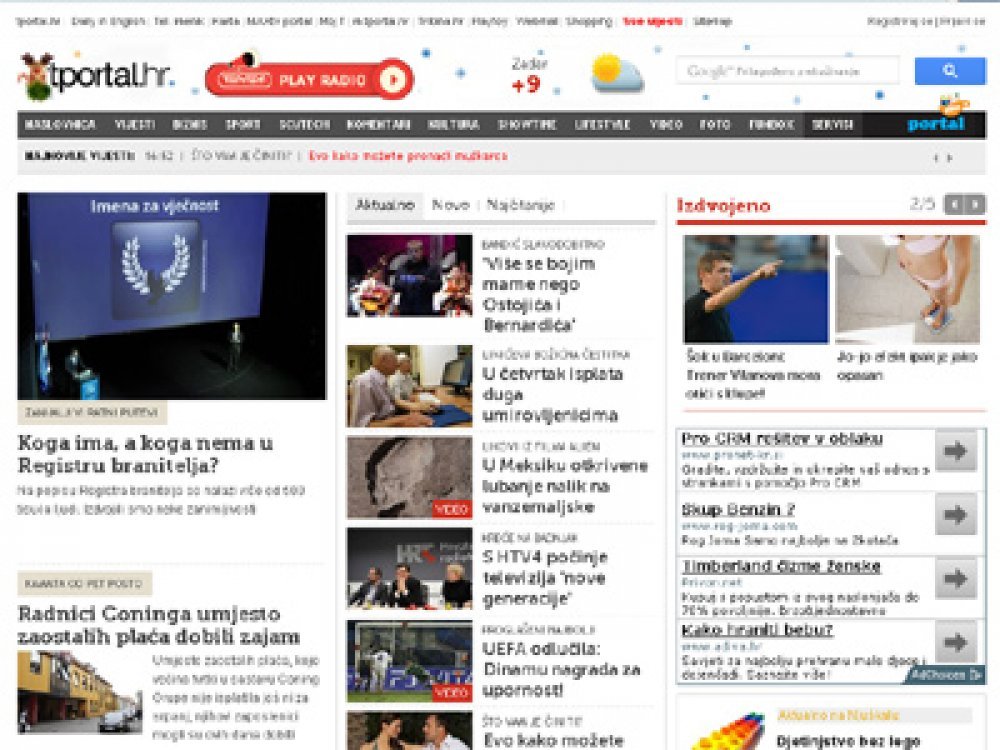The width and height of the screenshot is (1000, 750).
Task: Click the arrow beside the Skup Benzin ad
Action: coord(955,515)
